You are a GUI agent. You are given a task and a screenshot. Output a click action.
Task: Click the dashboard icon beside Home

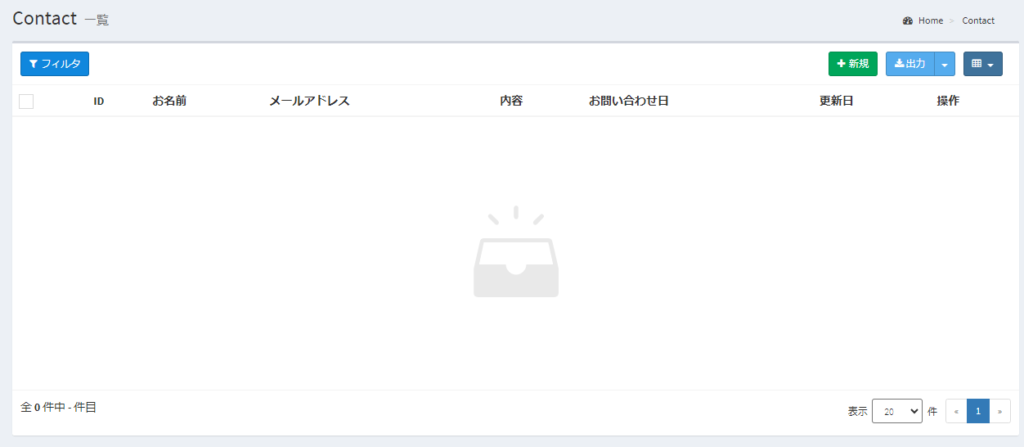point(907,20)
